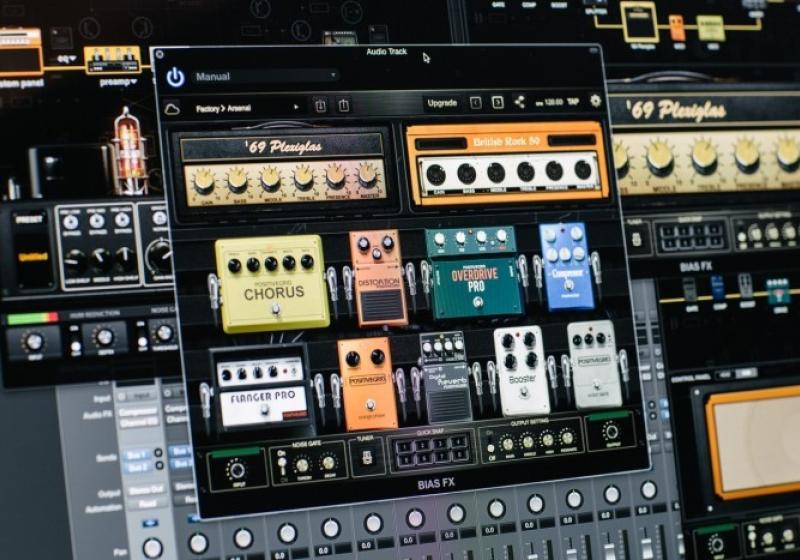Select the white Booster pedal
The height and width of the screenshot is (560, 800).
521,371
